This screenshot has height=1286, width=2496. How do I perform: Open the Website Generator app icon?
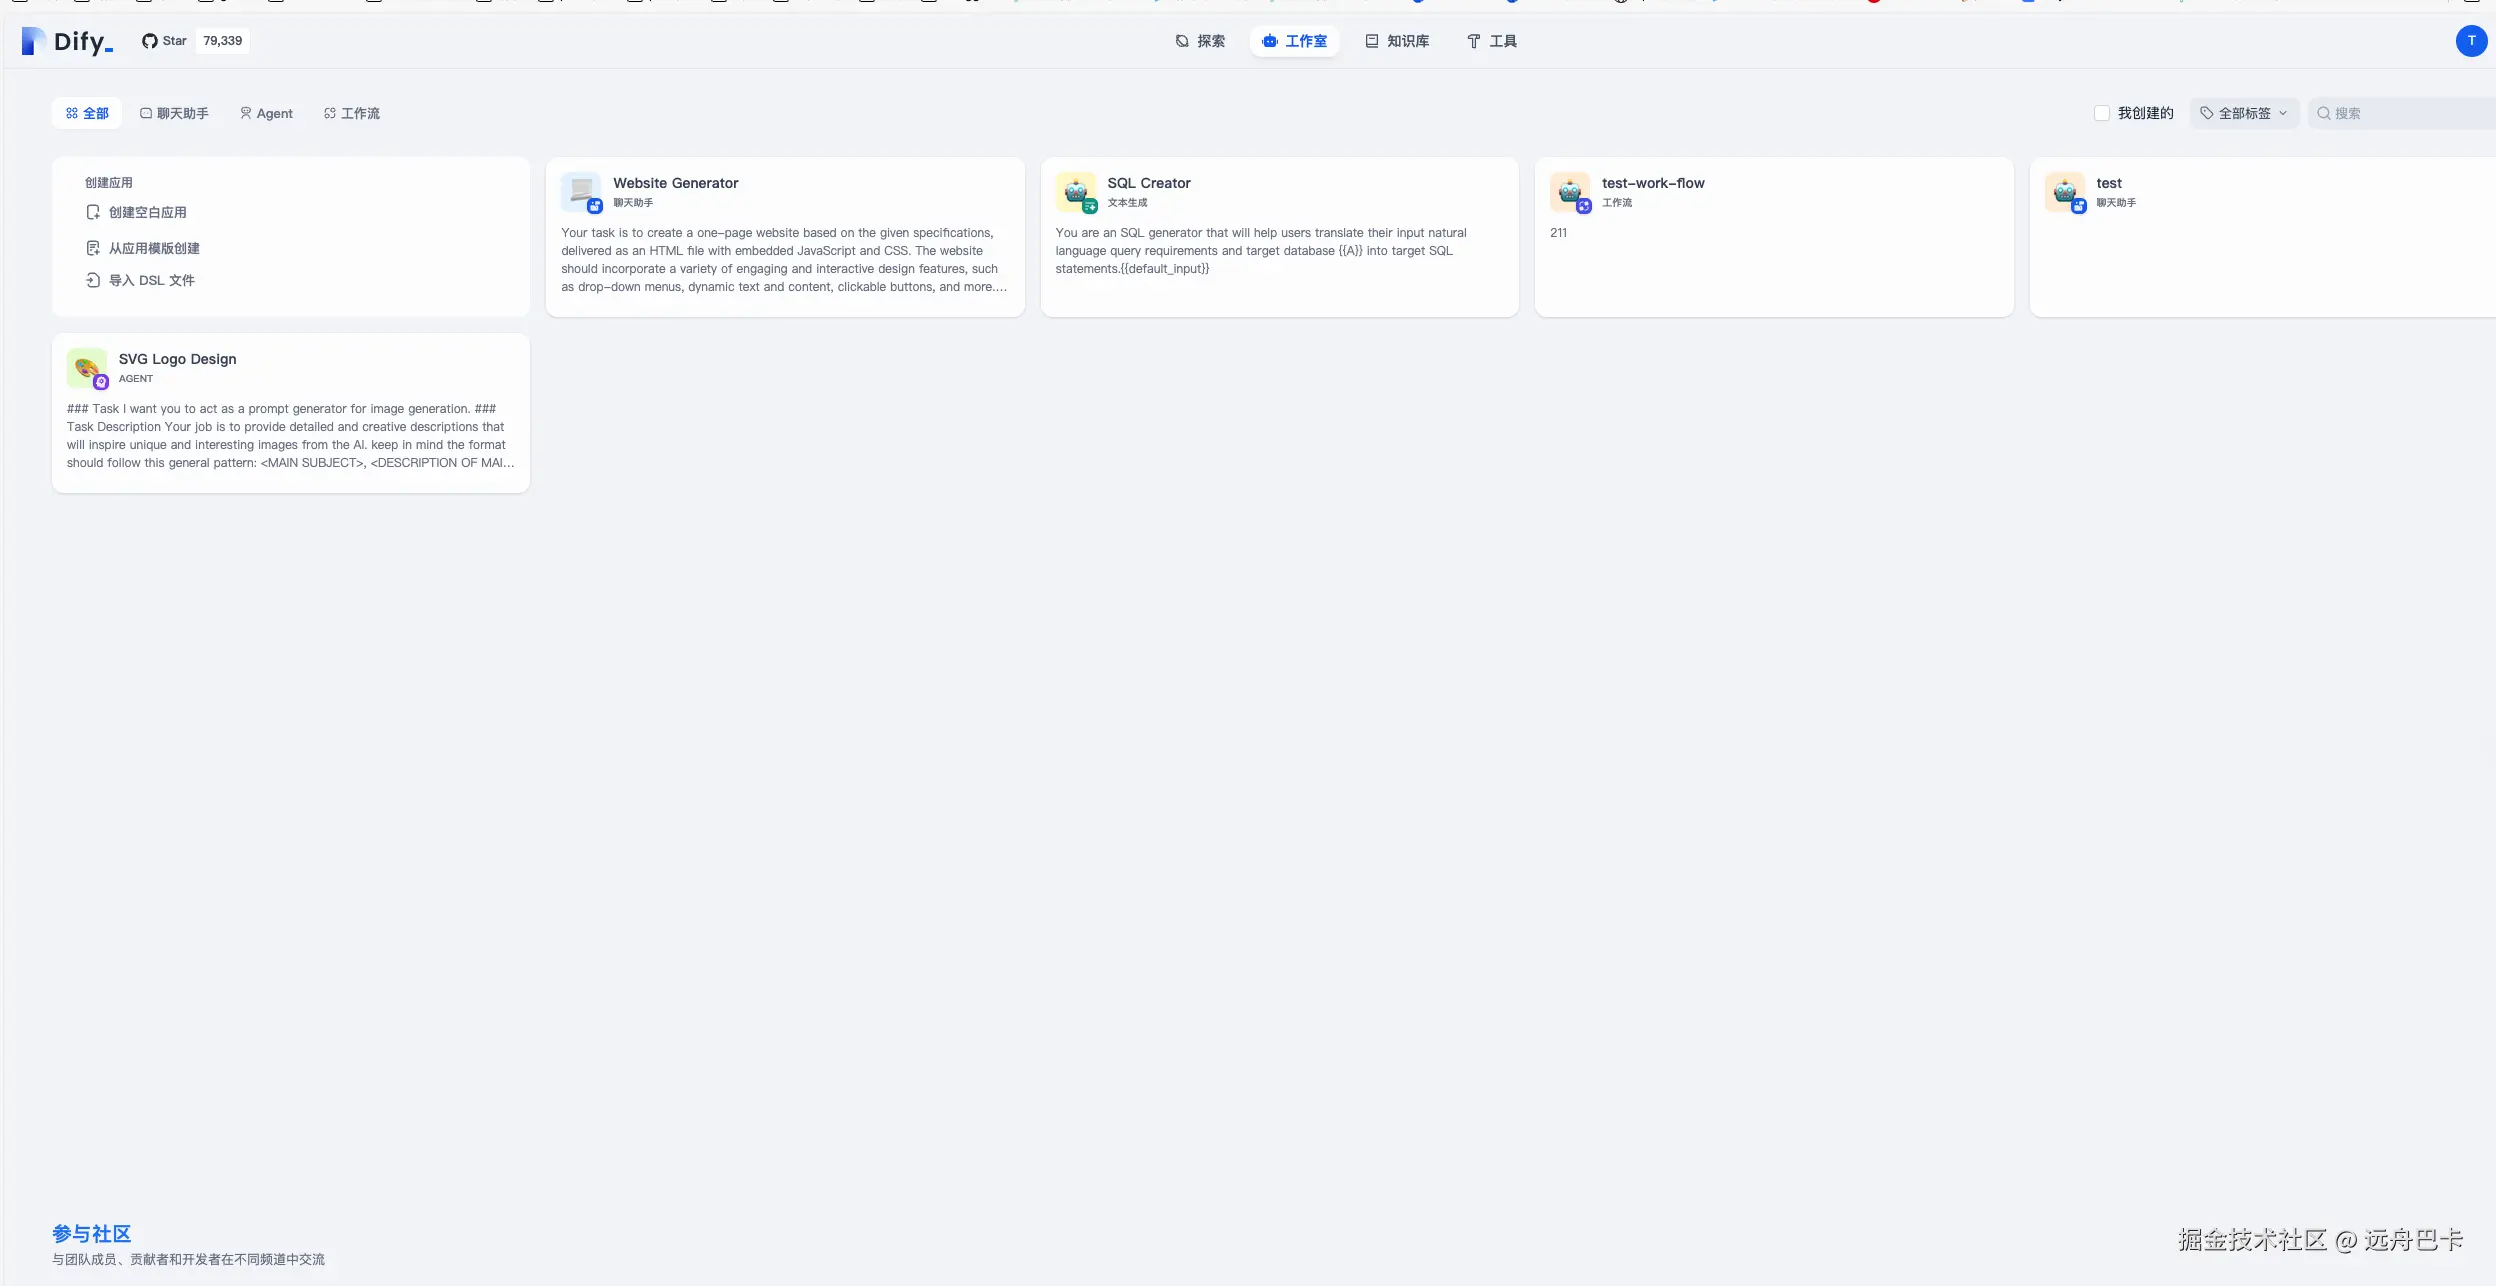point(581,192)
